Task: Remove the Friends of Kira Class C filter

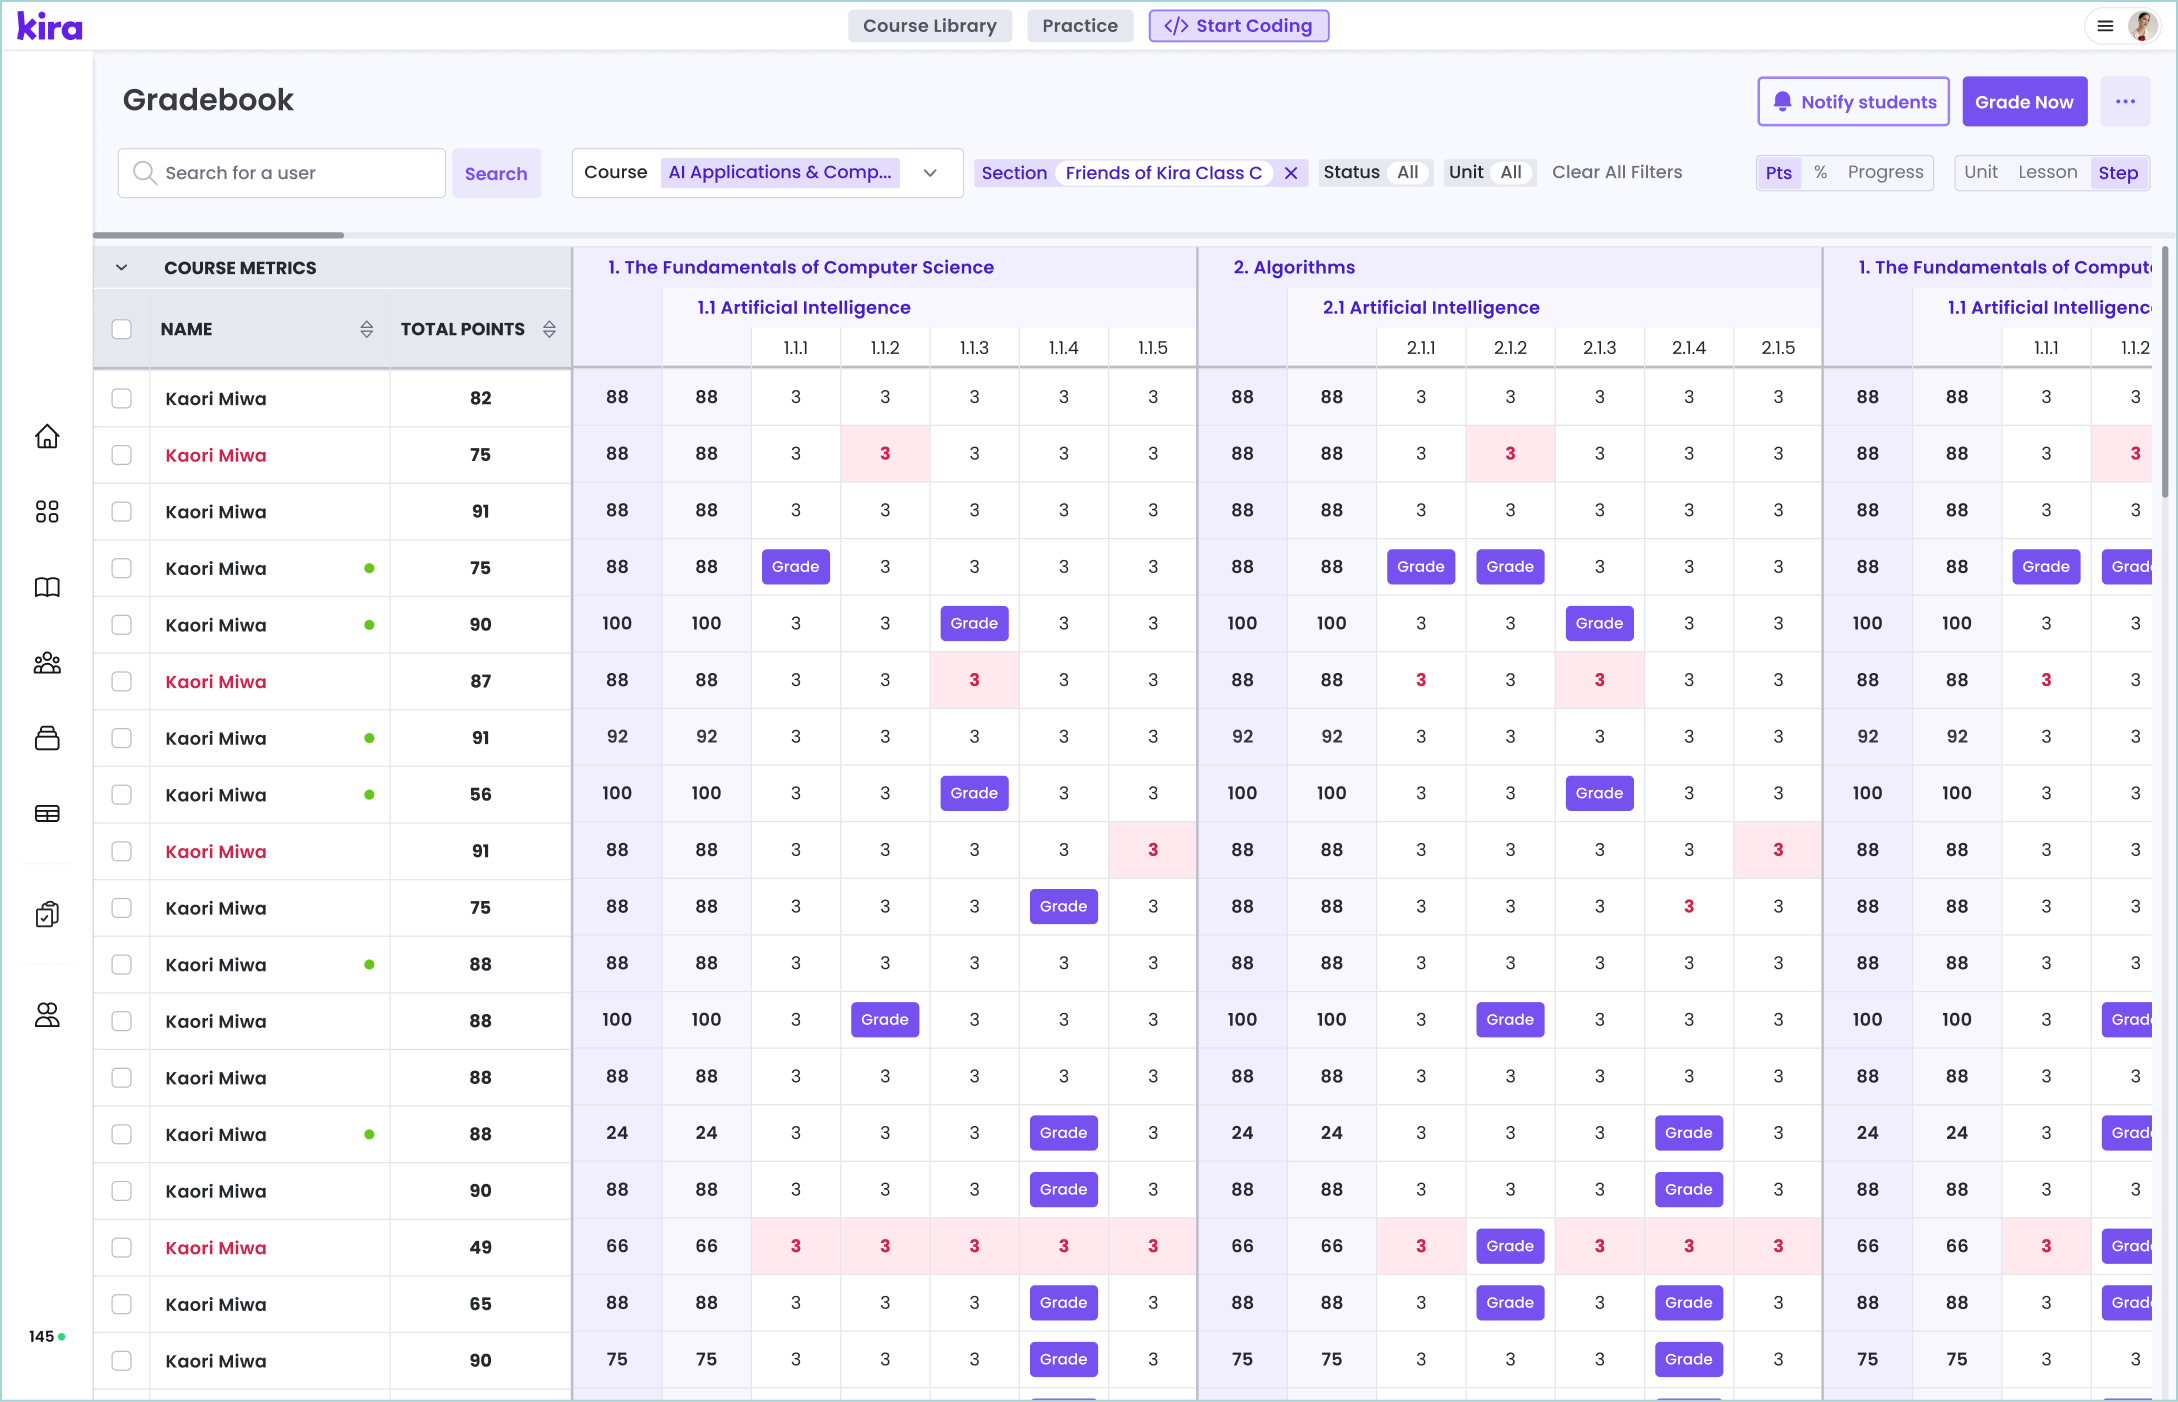Action: tap(1291, 173)
